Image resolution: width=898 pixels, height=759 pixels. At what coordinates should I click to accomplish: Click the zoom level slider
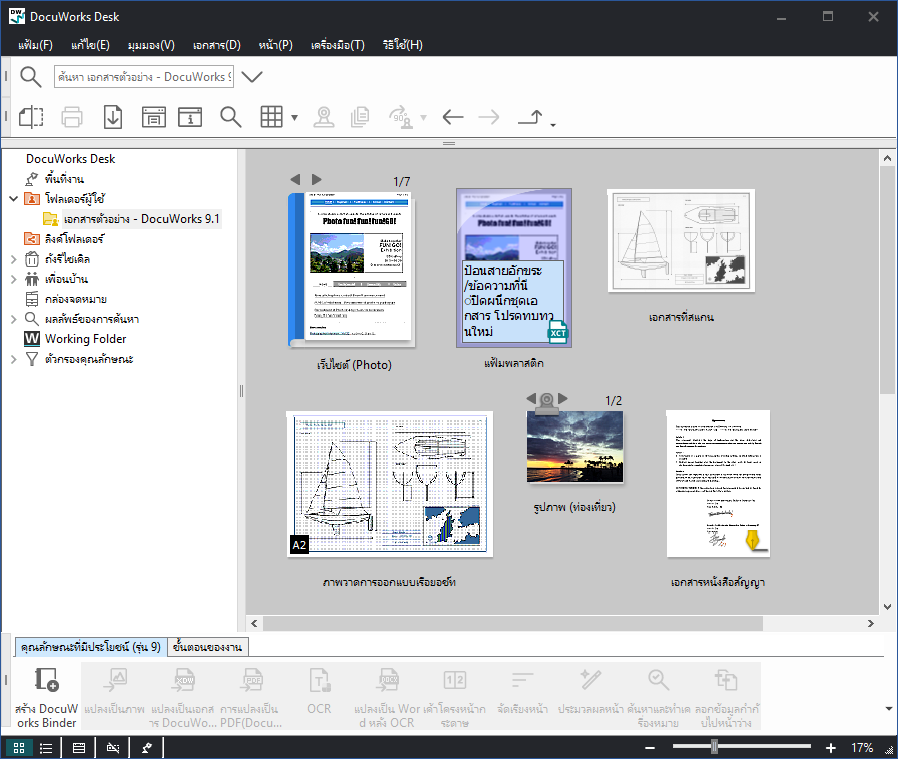coord(713,746)
